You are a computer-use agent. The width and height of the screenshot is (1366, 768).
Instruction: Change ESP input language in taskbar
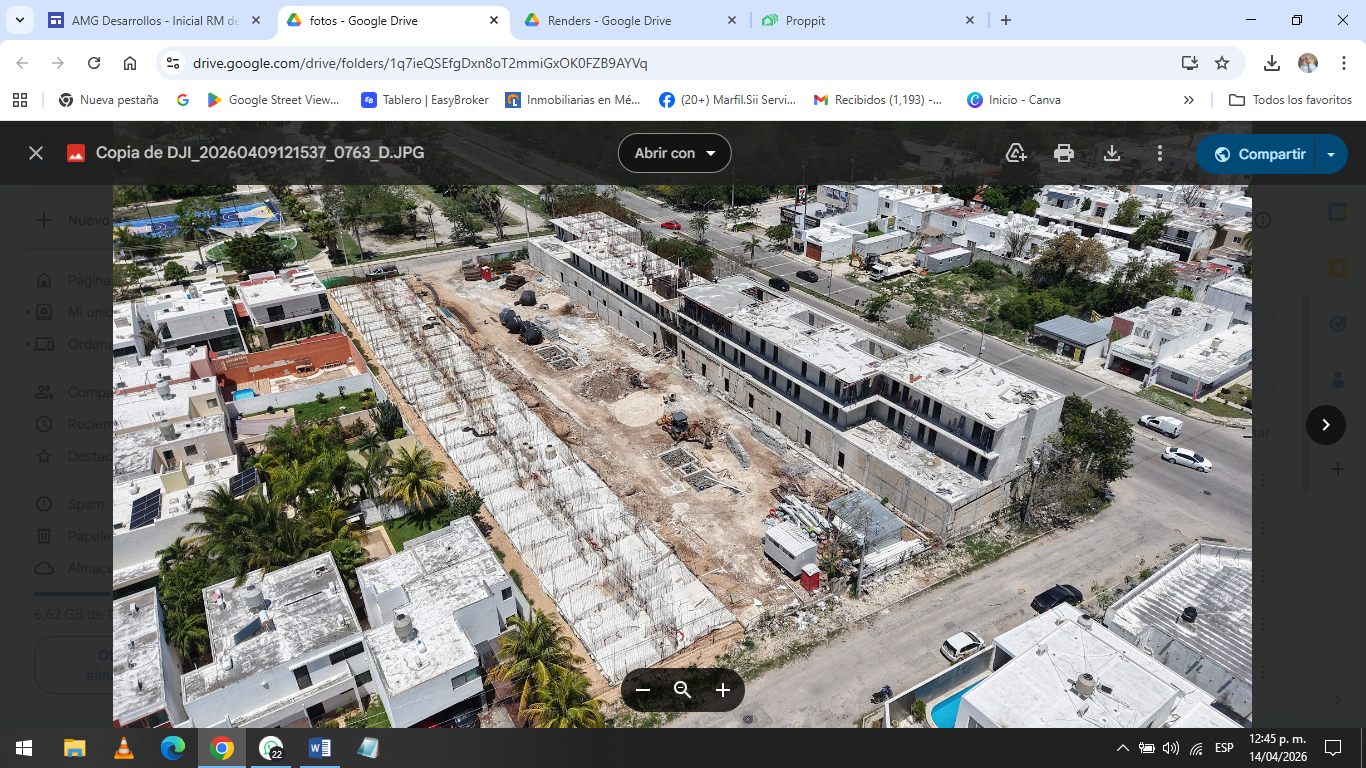click(1224, 748)
